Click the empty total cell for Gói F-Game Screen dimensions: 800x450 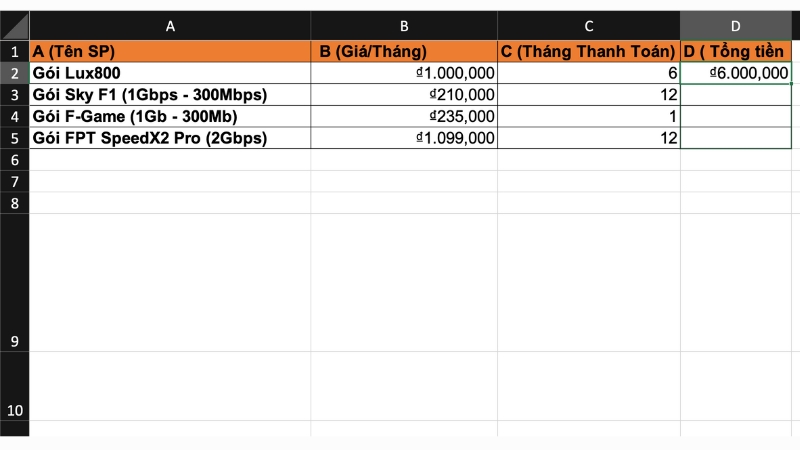[736, 117]
